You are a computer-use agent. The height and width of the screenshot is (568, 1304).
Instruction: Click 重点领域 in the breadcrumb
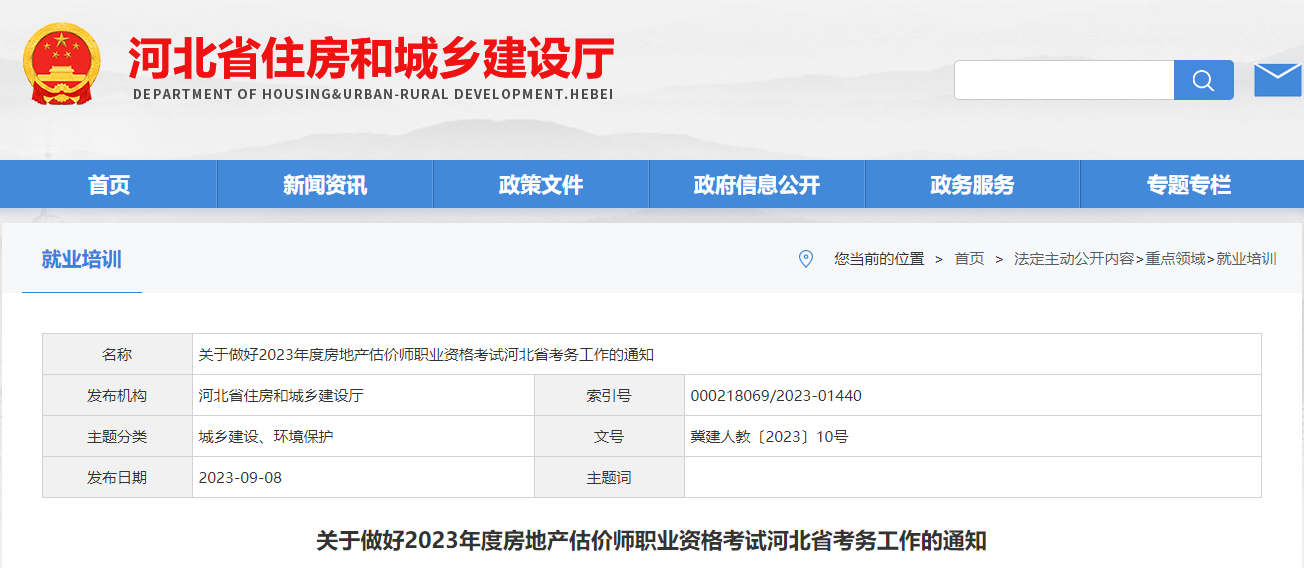1175,259
